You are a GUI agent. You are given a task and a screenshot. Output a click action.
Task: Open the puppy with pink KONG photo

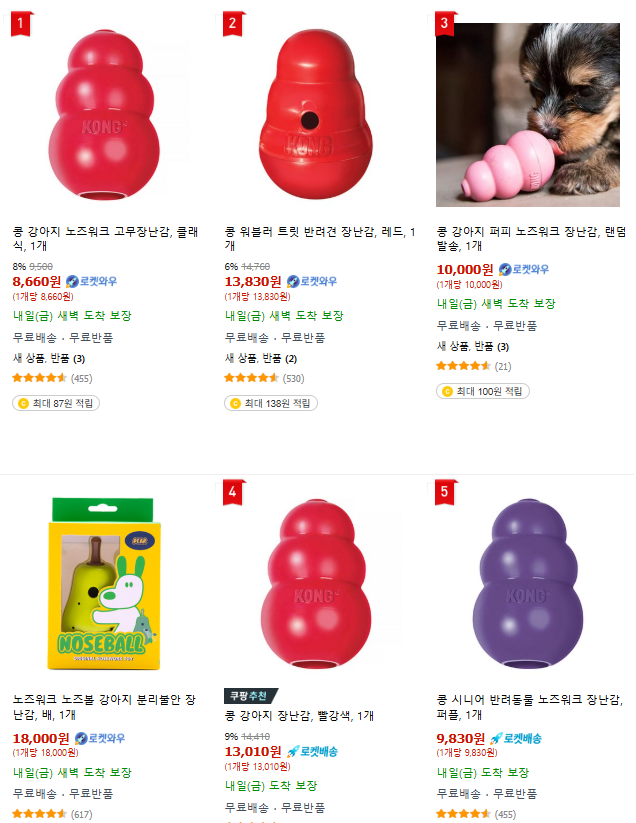click(528, 114)
